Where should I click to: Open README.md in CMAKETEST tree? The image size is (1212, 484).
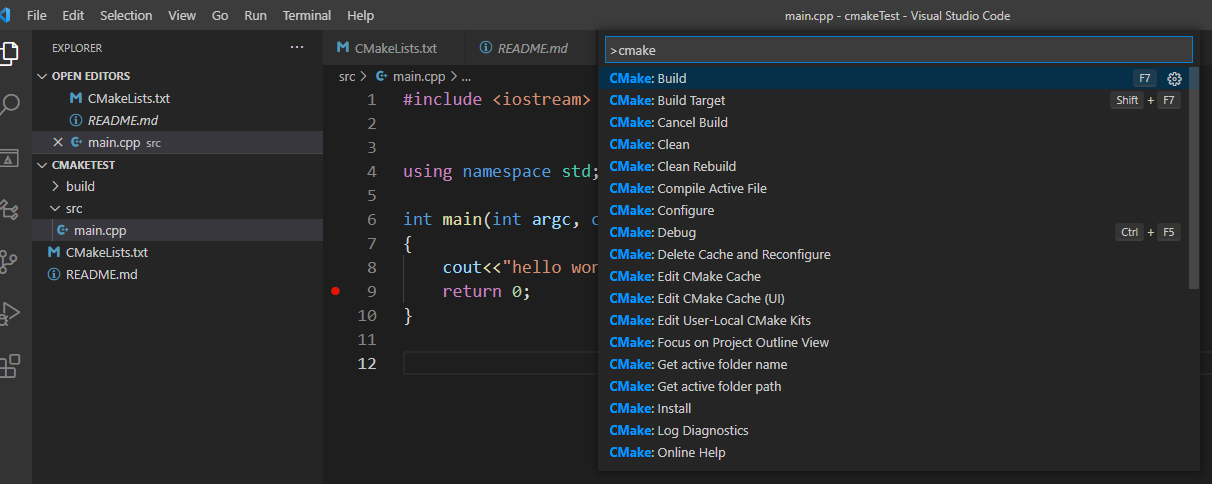point(177,274)
